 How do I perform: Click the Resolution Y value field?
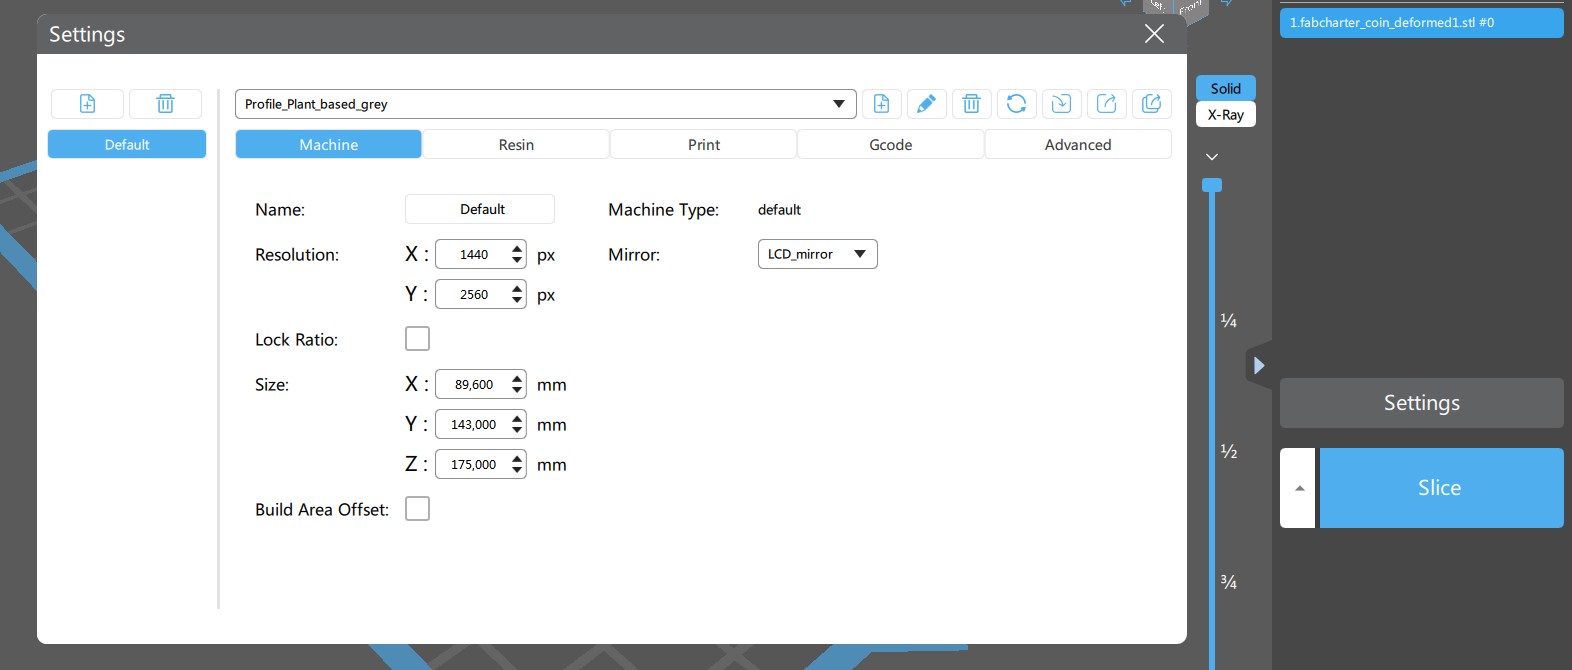(473, 294)
